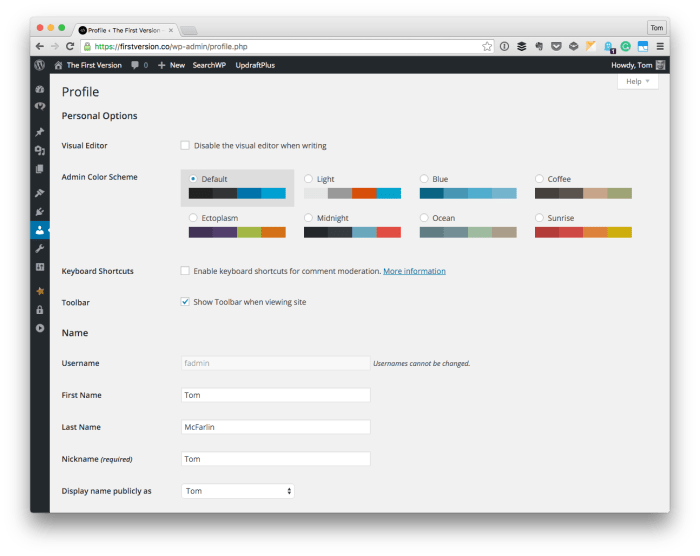Select the Sunrise color scheme radio button

[539, 218]
